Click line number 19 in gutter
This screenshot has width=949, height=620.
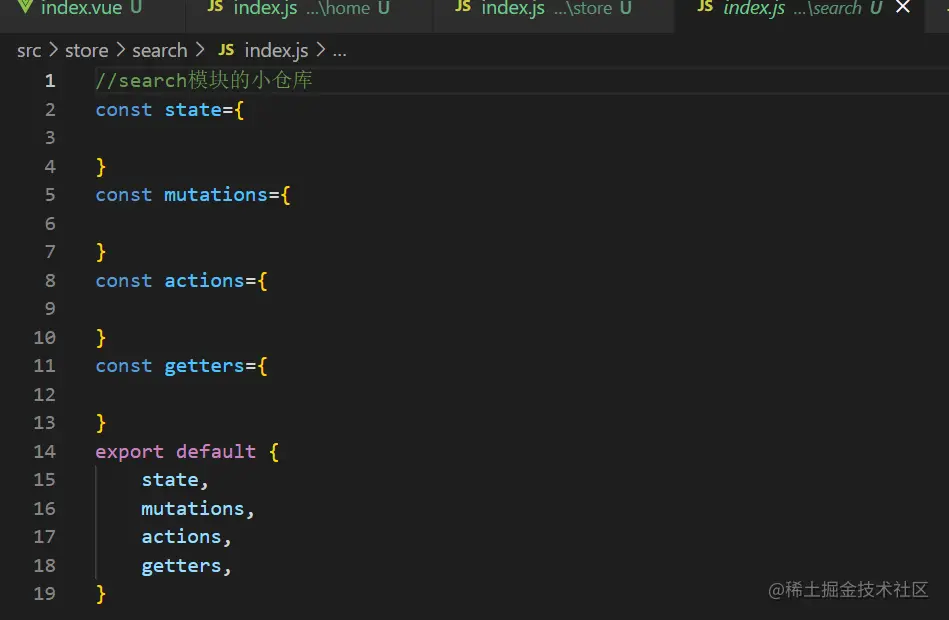point(45,593)
